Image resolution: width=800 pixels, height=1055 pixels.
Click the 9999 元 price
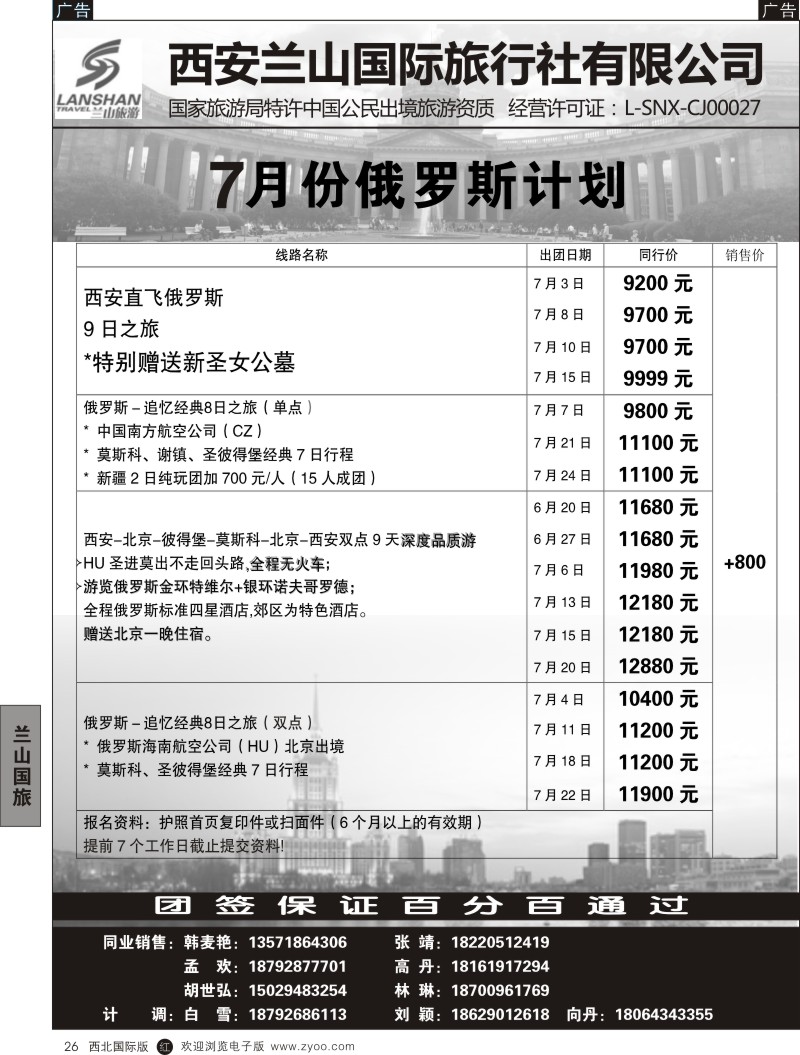point(657,379)
